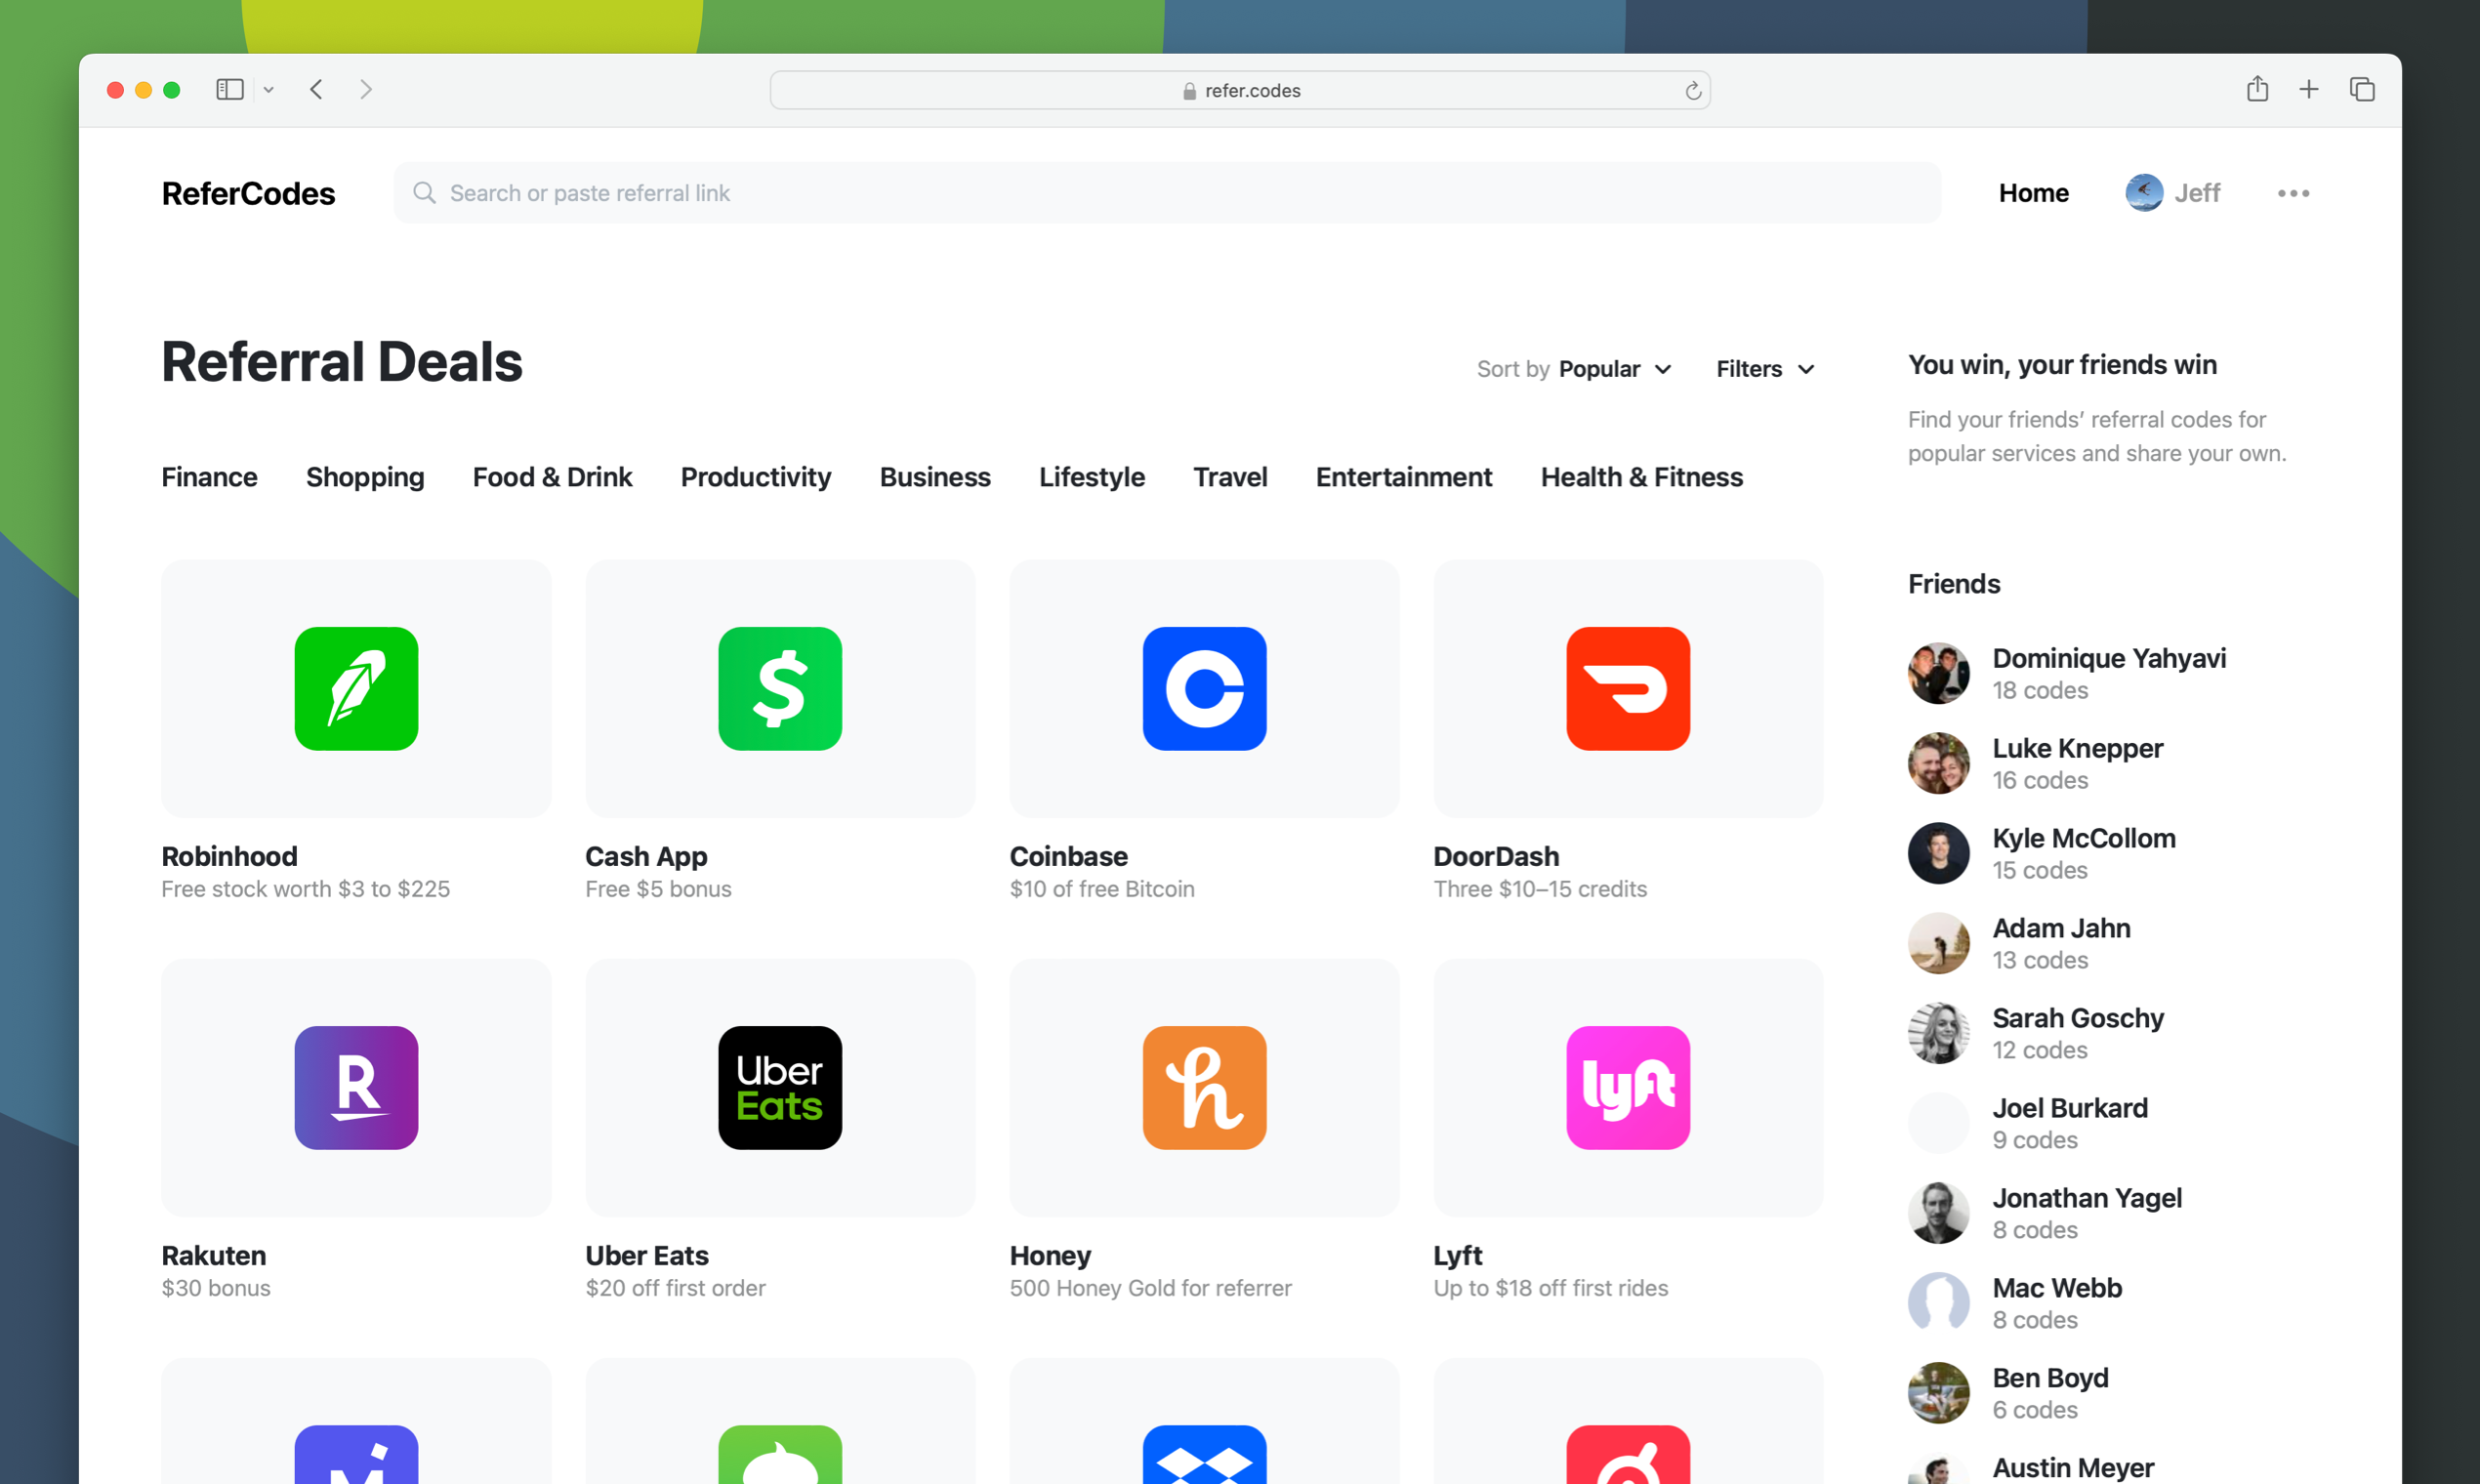Select the Finance category tab
Screen dimensions: 2480x1484
click(210, 477)
